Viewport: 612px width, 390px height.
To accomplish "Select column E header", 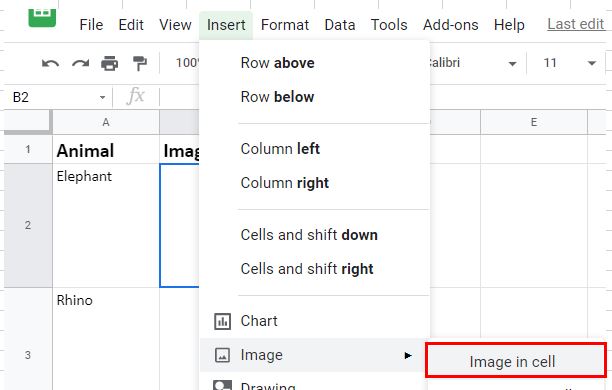I will click(534, 123).
